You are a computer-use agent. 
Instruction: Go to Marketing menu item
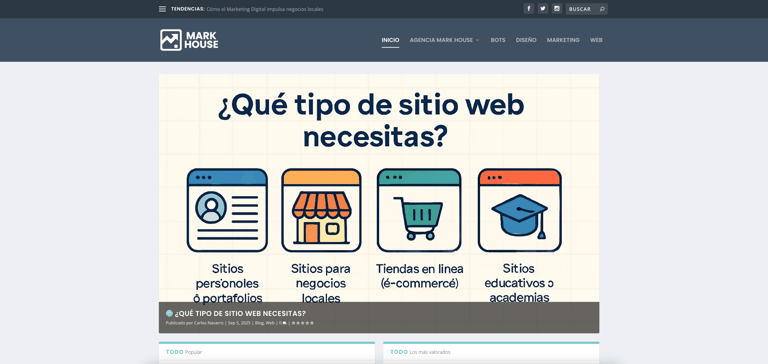pyautogui.click(x=563, y=40)
